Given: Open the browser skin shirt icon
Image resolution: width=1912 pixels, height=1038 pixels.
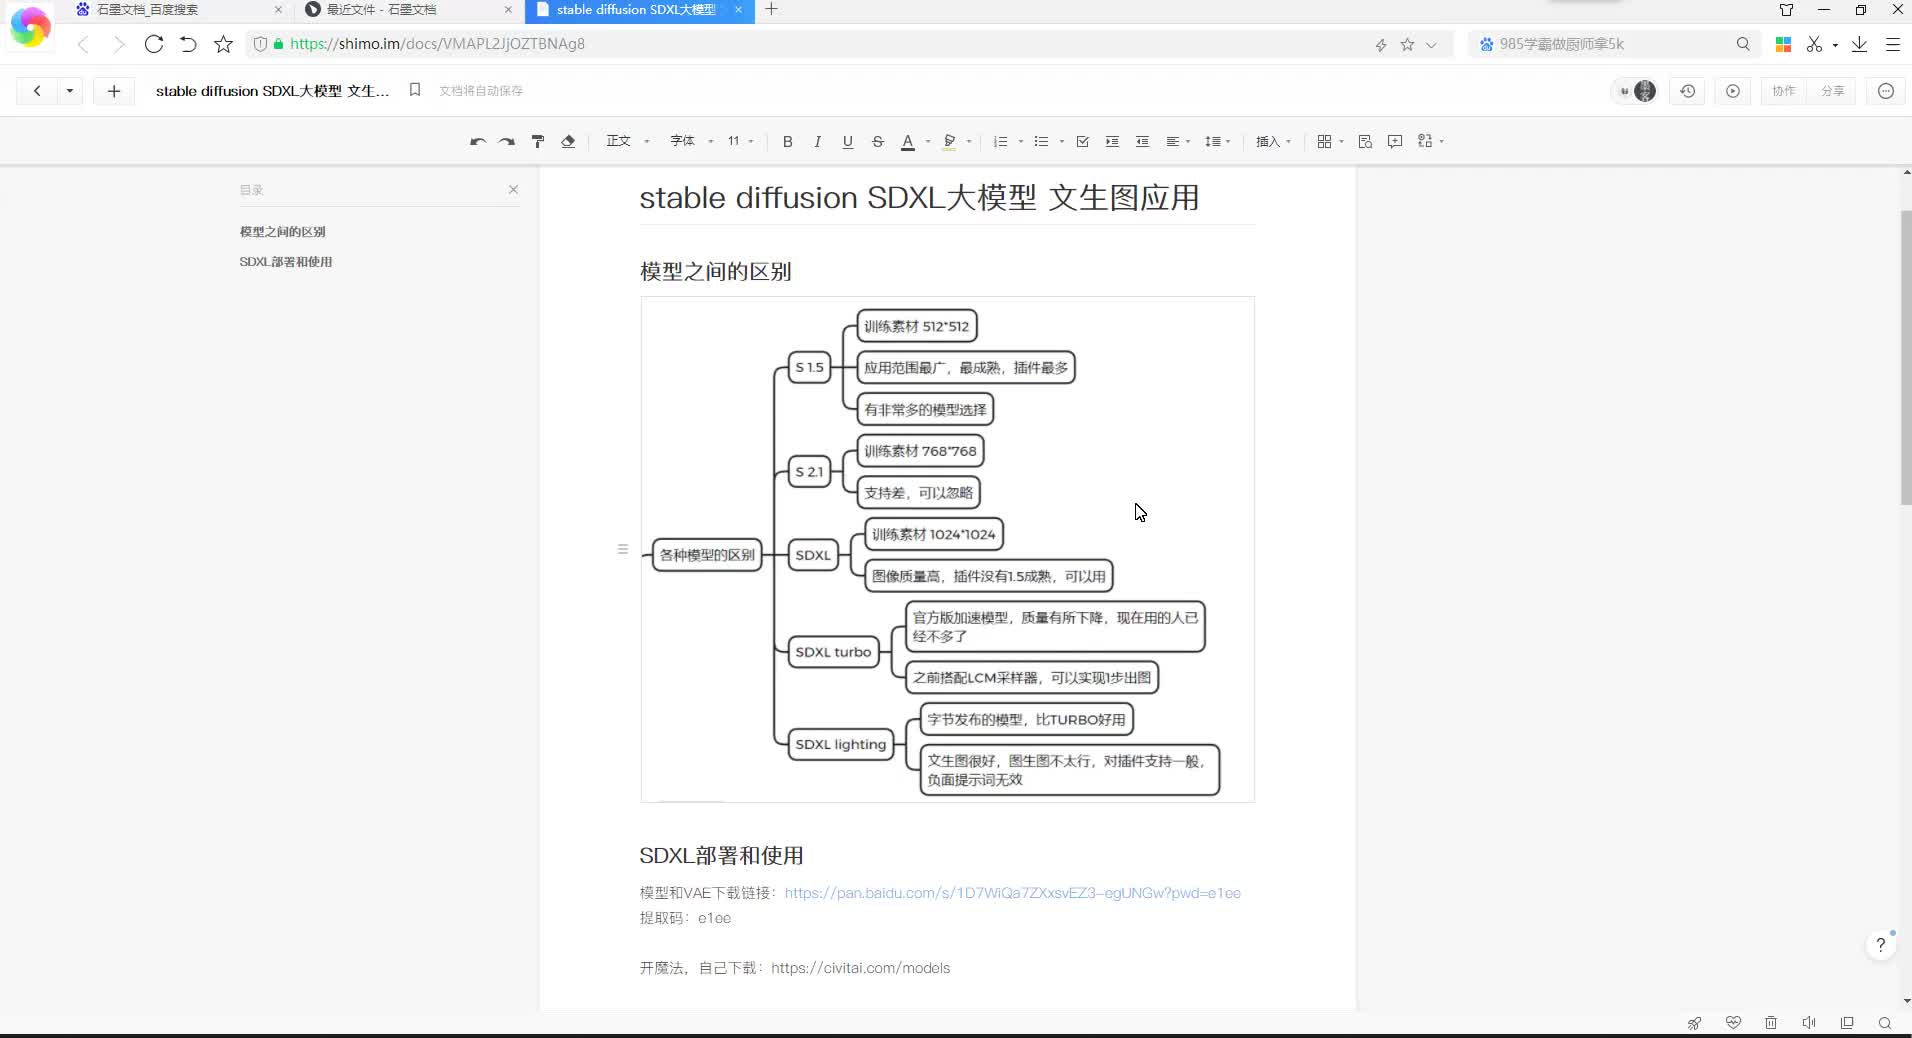Looking at the screenshot, I should [1786, 10].
